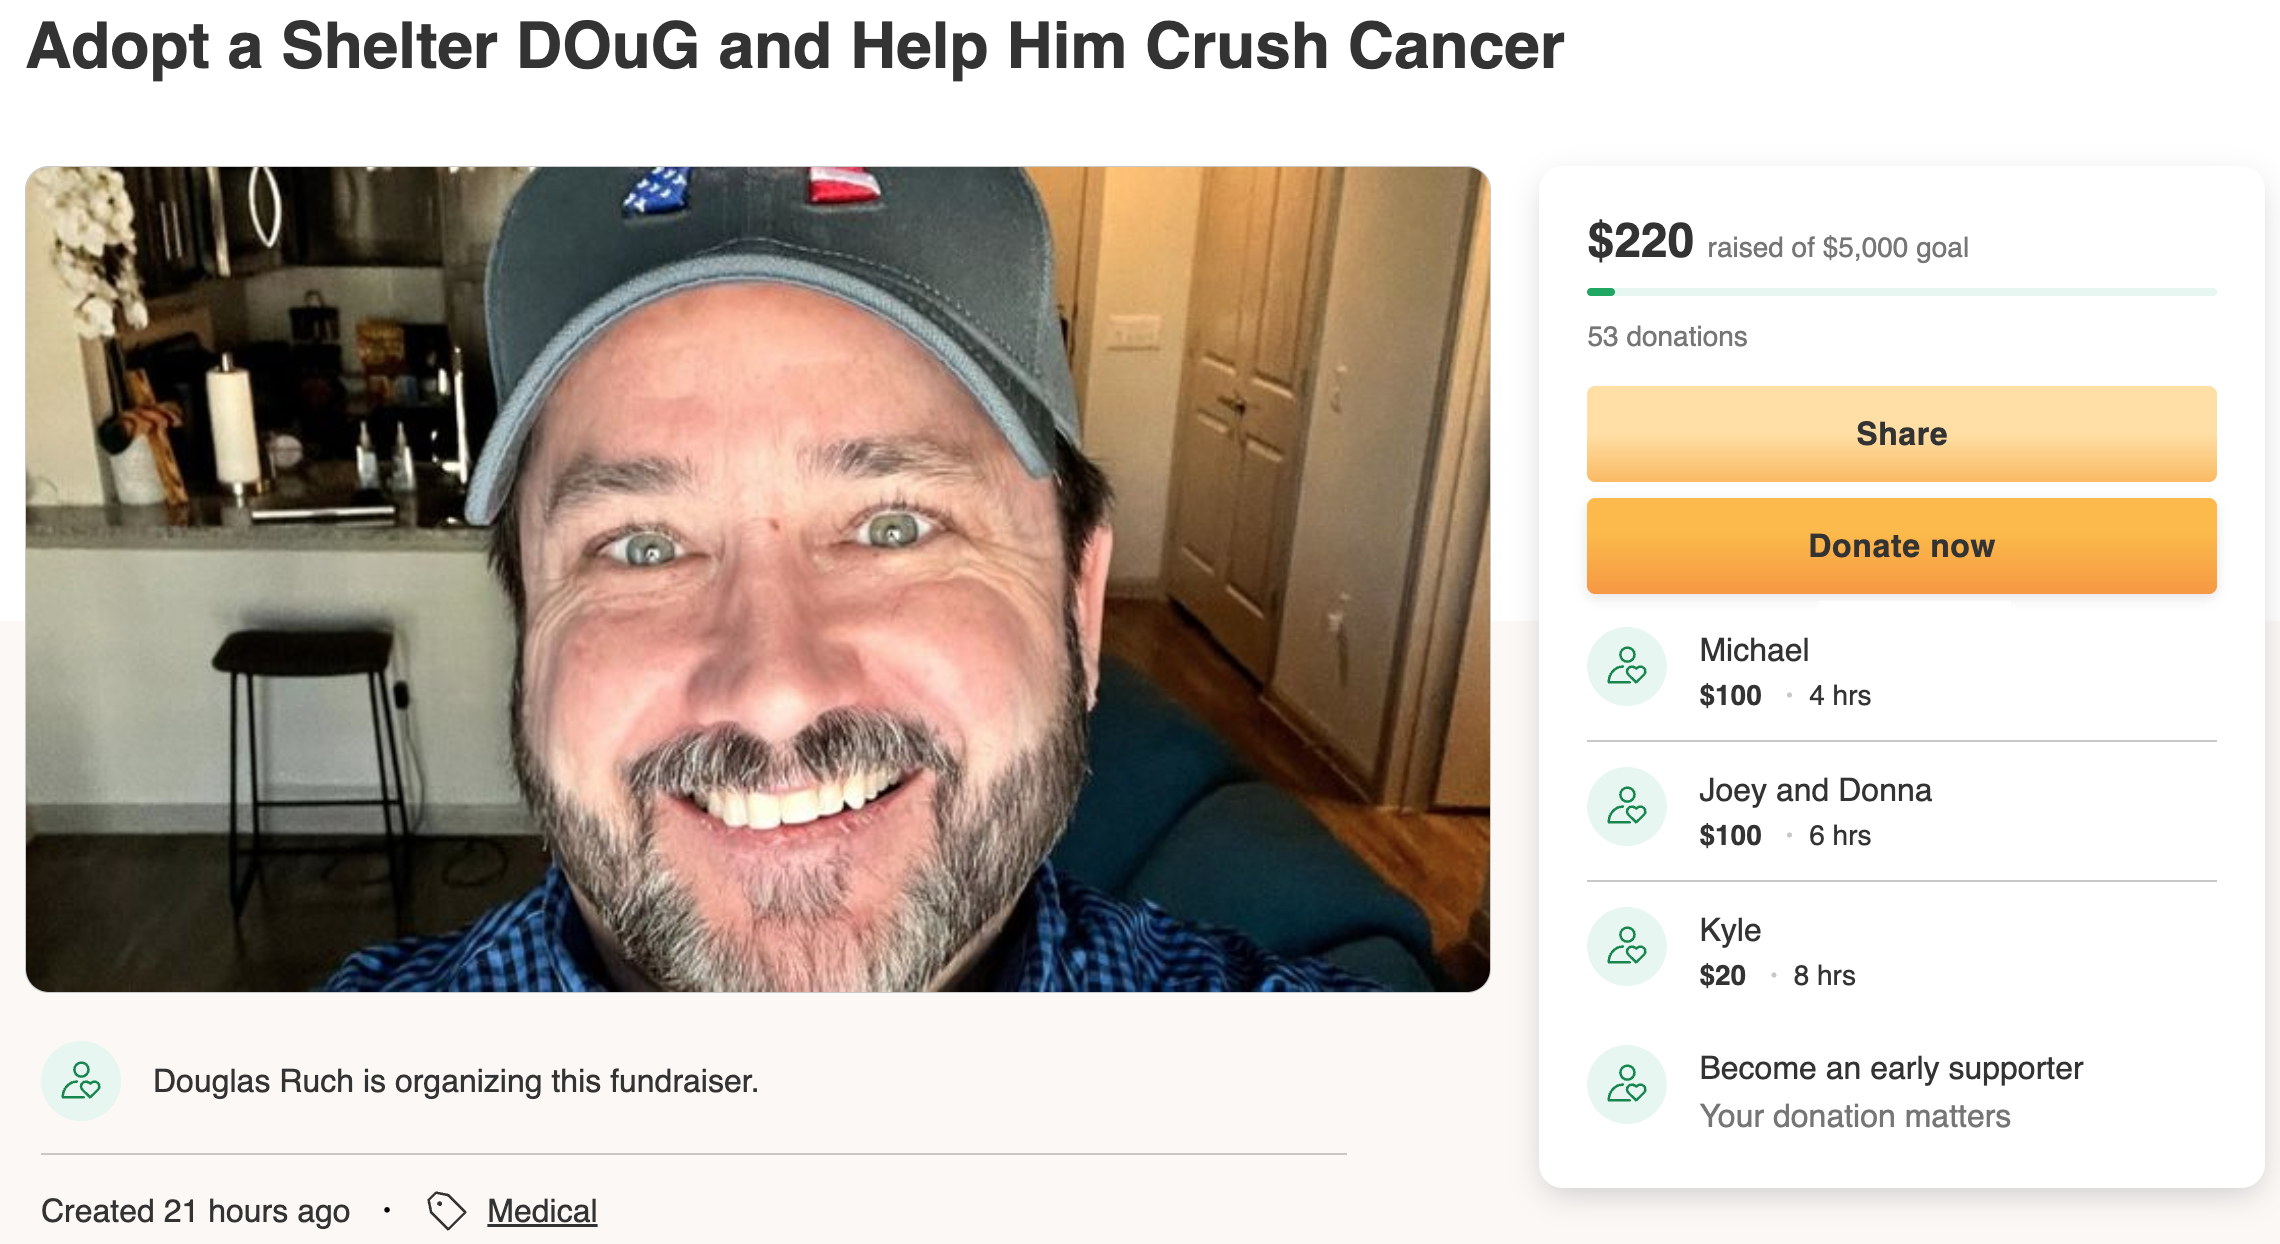Click Michael's donor avatar icon
Viewport: 2280px width, 1244px height.
pos(1627,666)
